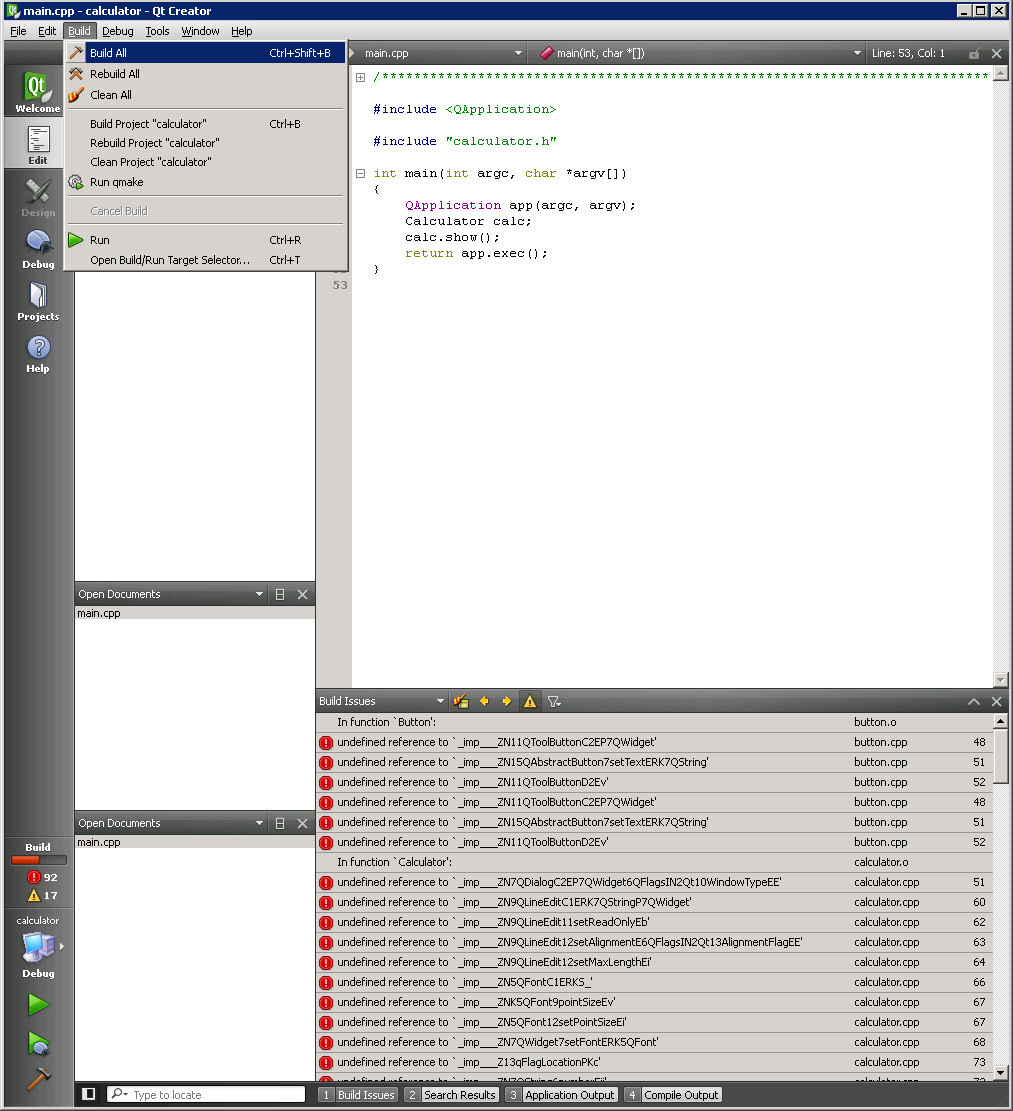1013x1111 pixels.
Task: Start debugging with the Run-debug icon
Action: tap(38, 1043)
